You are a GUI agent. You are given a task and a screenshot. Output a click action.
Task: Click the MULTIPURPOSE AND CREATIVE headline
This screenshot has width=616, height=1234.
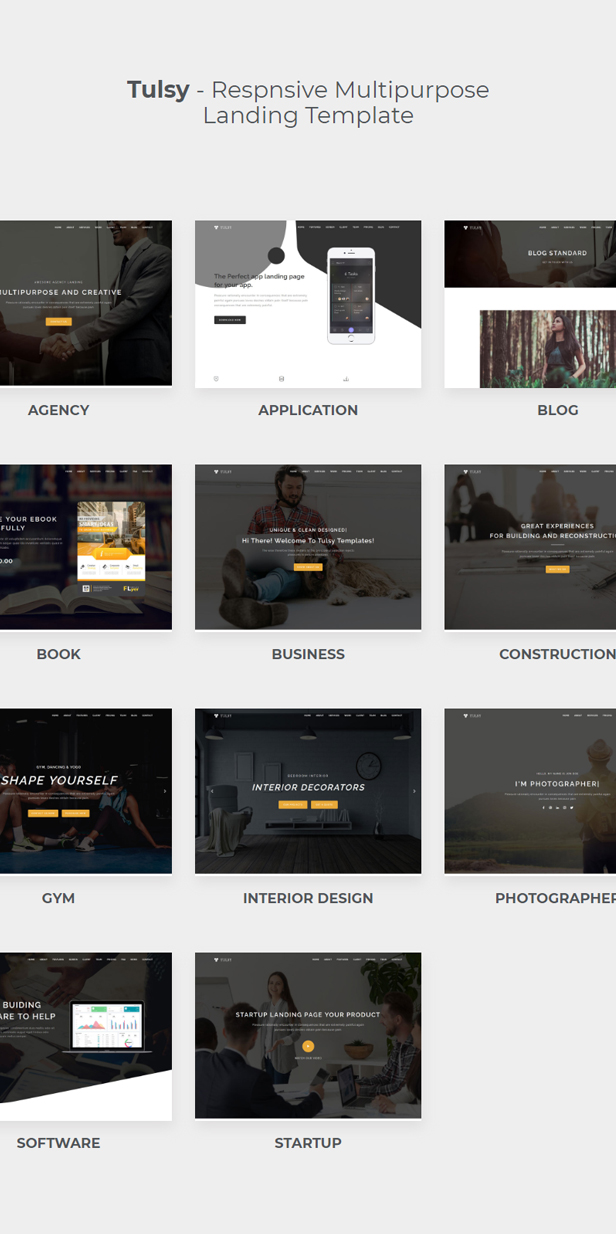tap(60, 293)
